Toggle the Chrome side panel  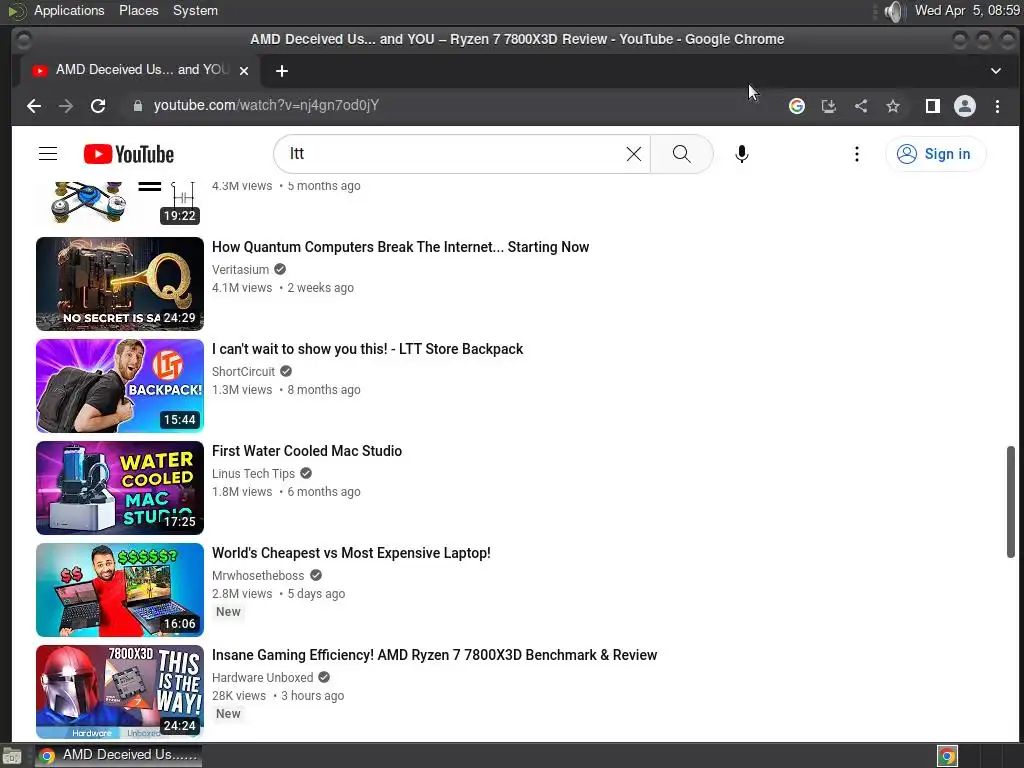tap(933, 106)
